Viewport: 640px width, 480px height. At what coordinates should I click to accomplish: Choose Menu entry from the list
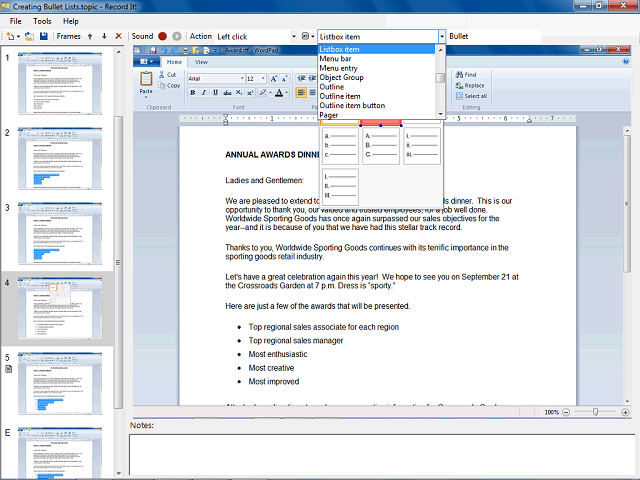[x=377, y=68]
